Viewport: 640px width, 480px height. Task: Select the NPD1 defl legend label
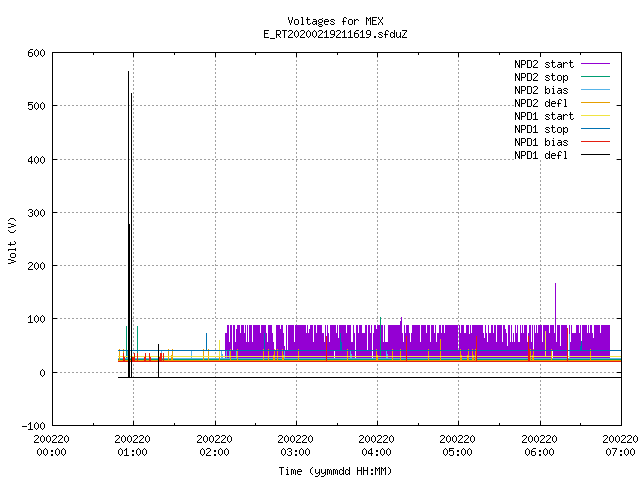pos(541,155)
